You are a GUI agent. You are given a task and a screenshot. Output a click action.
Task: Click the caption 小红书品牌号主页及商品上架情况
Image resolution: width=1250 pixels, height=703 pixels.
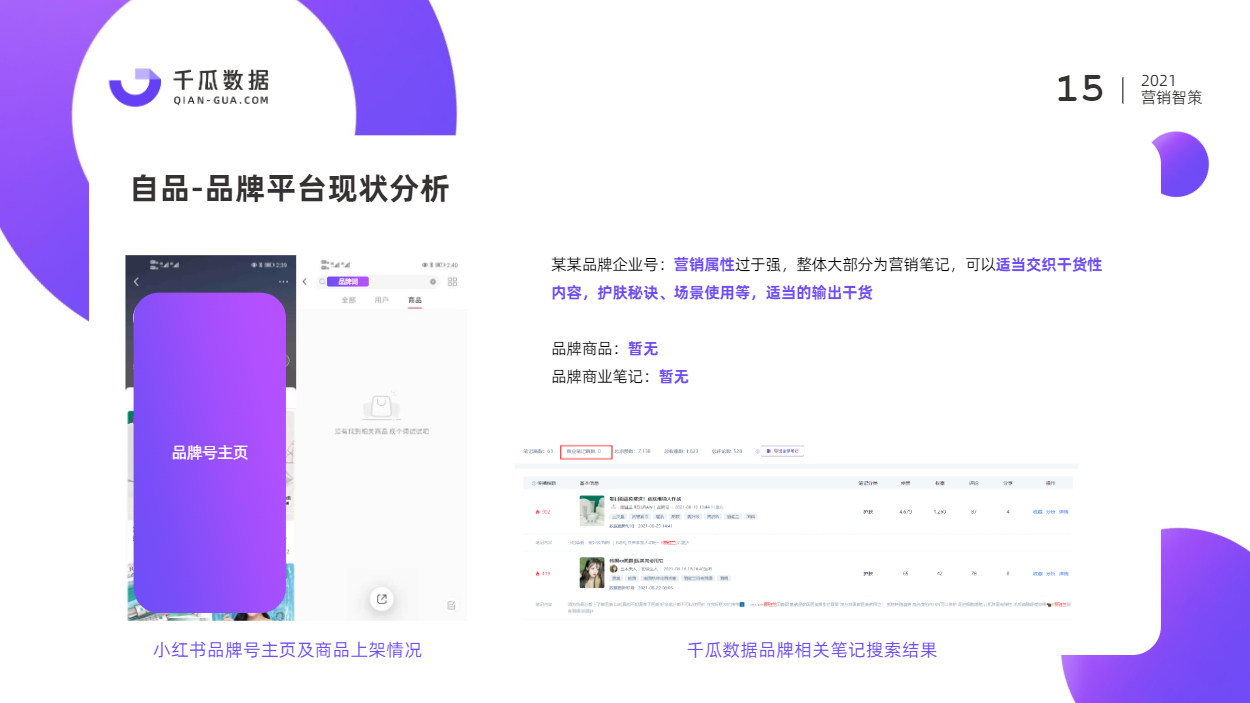point(288,650)
